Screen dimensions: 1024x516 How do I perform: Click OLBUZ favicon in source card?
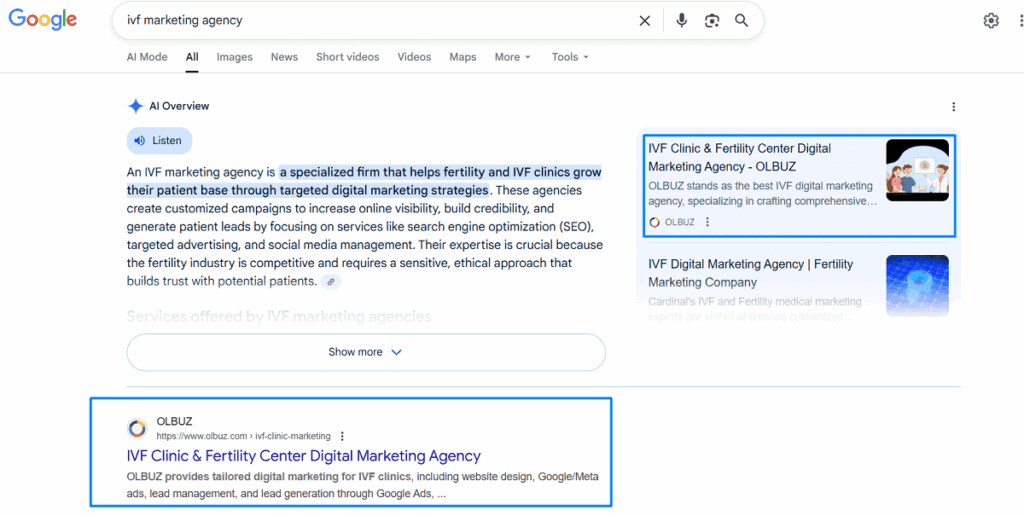pos(654,222)
